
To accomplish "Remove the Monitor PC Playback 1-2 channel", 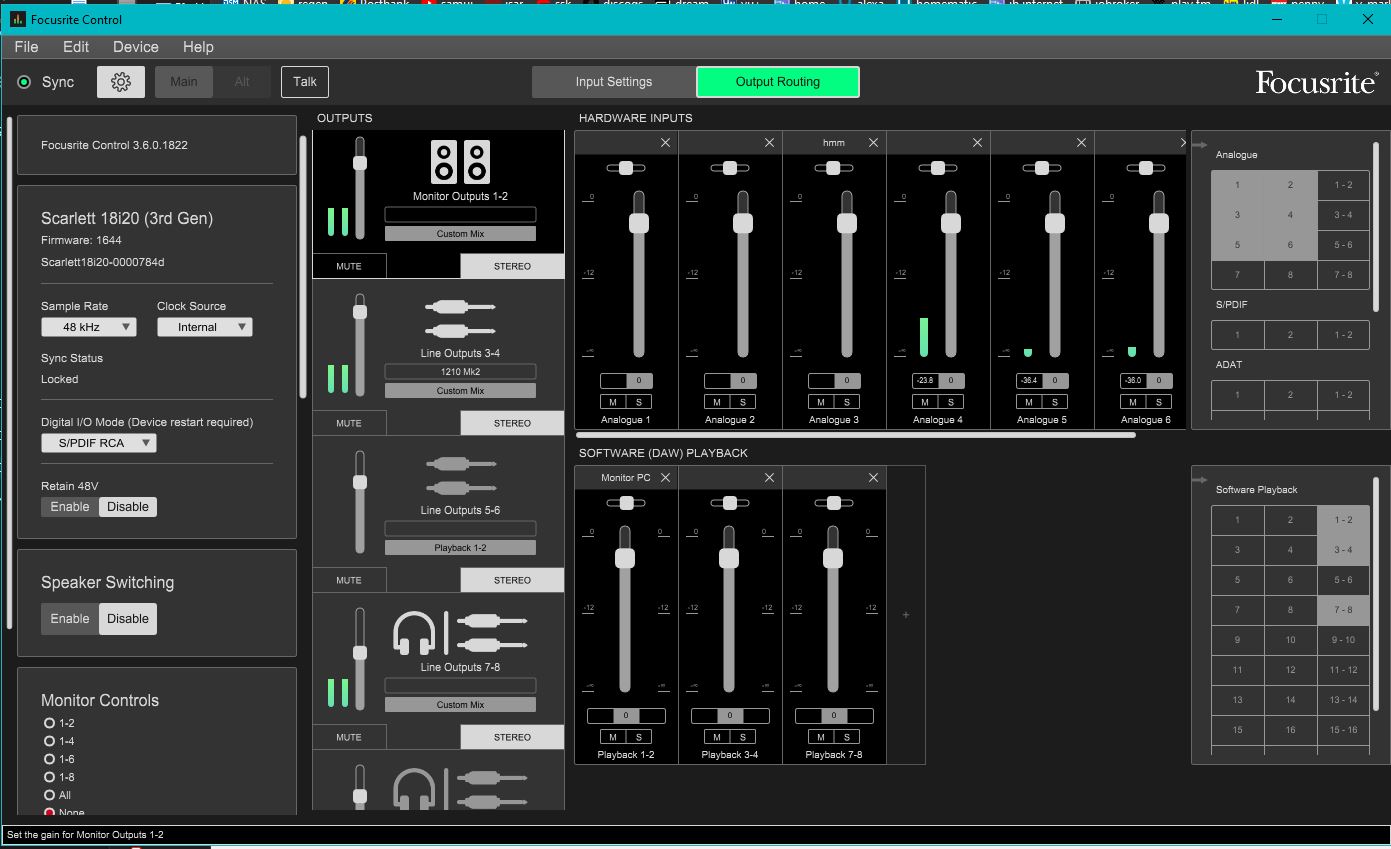I will coord(666,478).
